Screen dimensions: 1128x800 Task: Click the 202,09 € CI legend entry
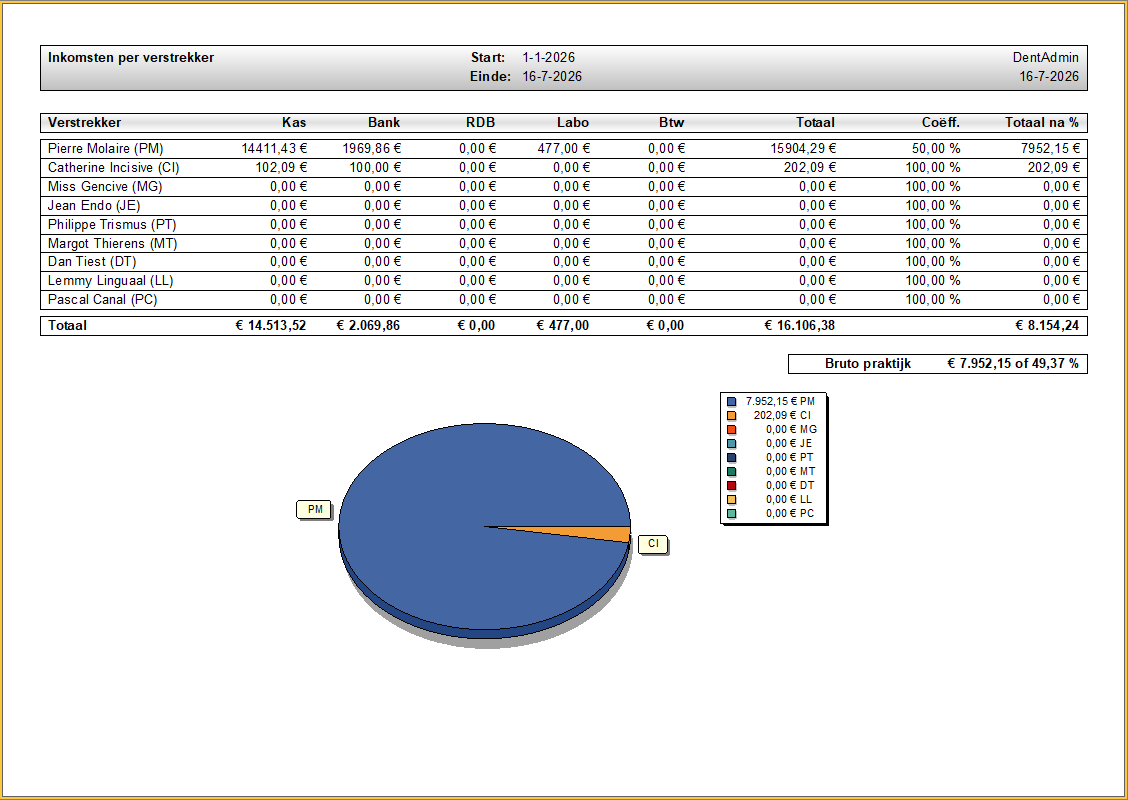782,416
